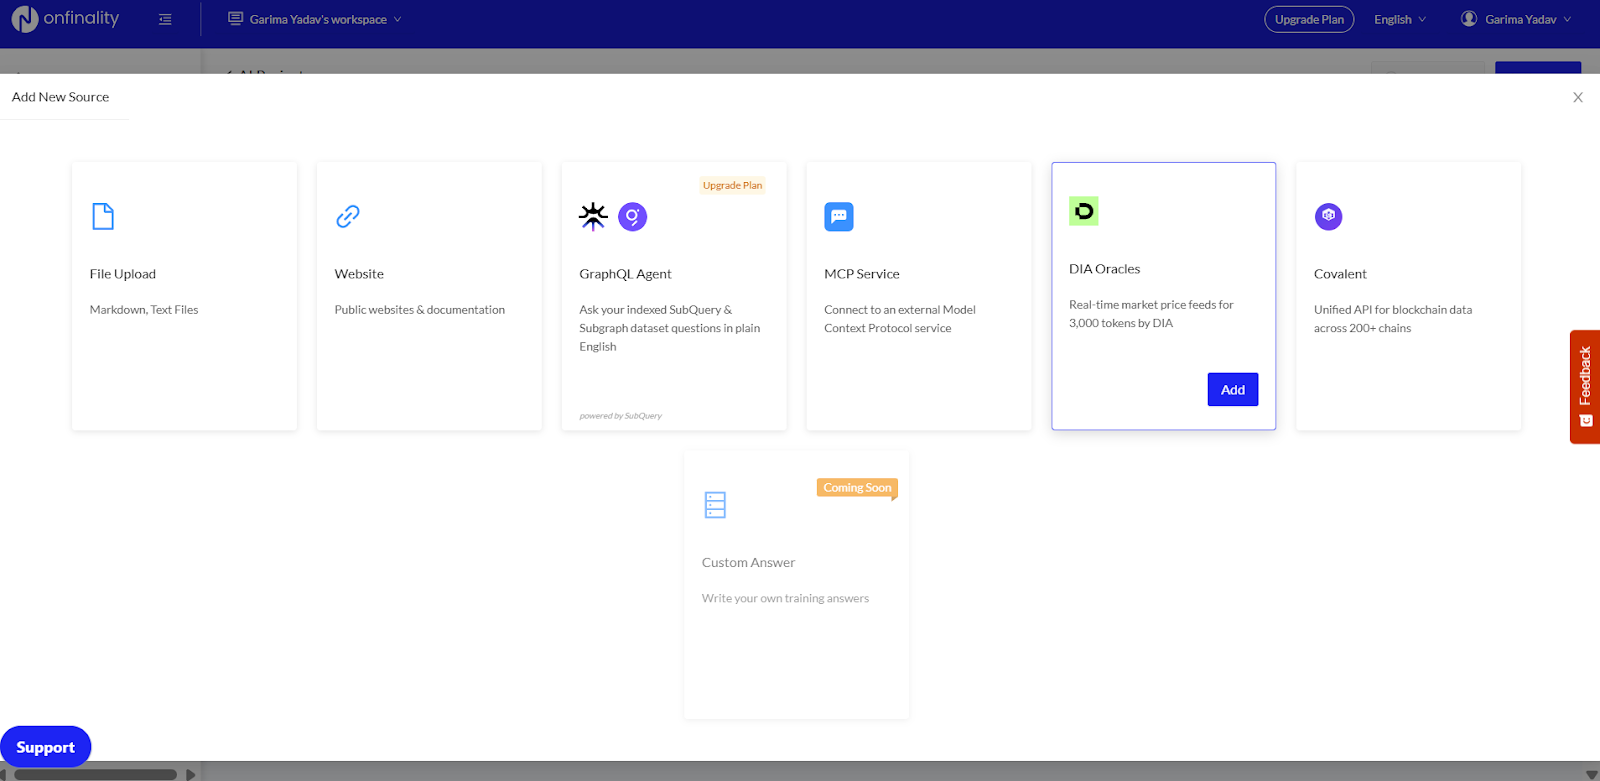
Task: Click the purple Subgraph circle icon
Action: [633, 216]
